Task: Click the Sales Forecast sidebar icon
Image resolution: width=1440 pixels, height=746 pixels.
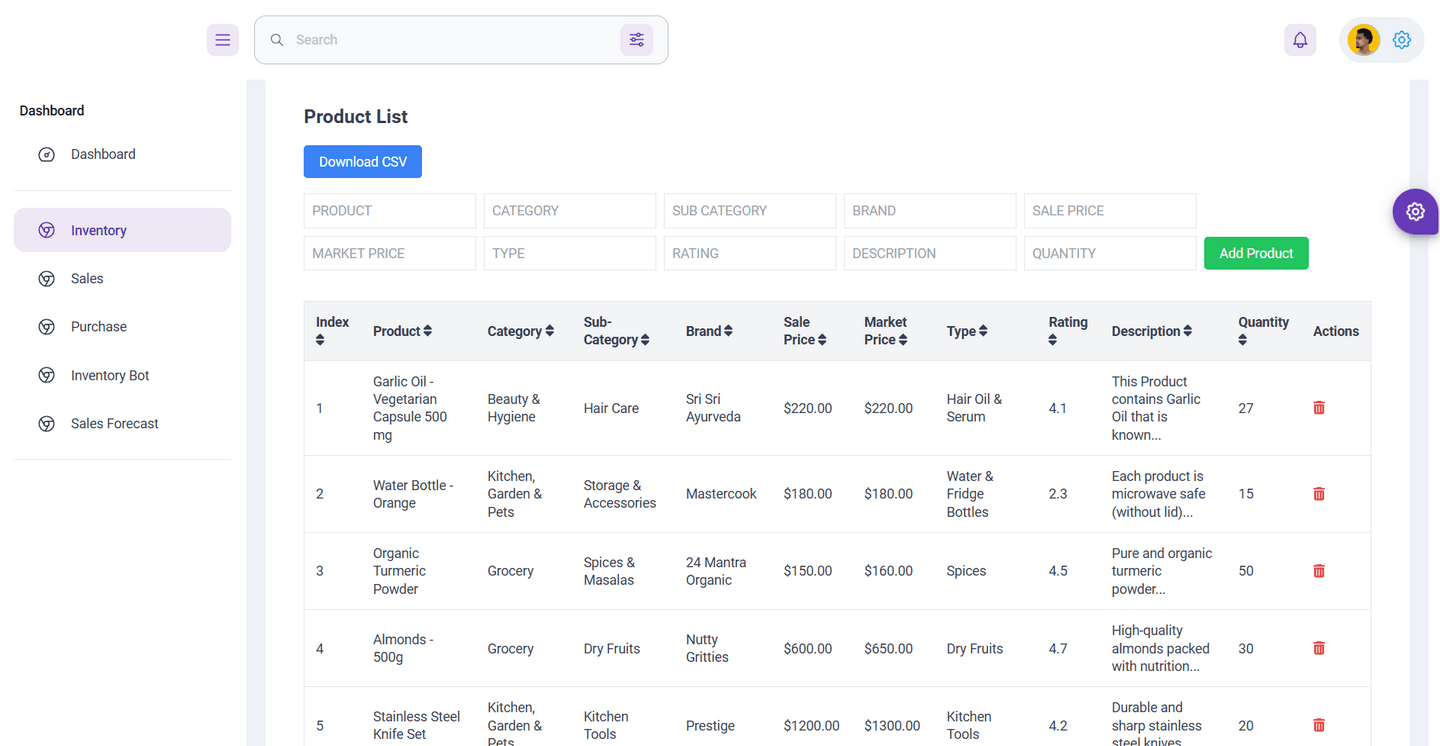Action: (46, 424)
